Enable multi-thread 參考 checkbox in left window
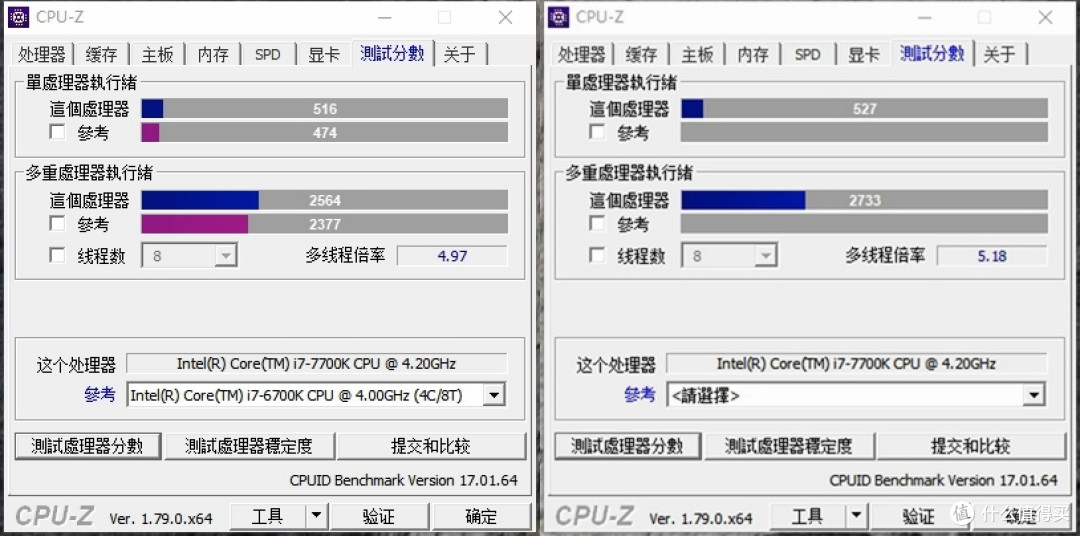 [58, 223]
